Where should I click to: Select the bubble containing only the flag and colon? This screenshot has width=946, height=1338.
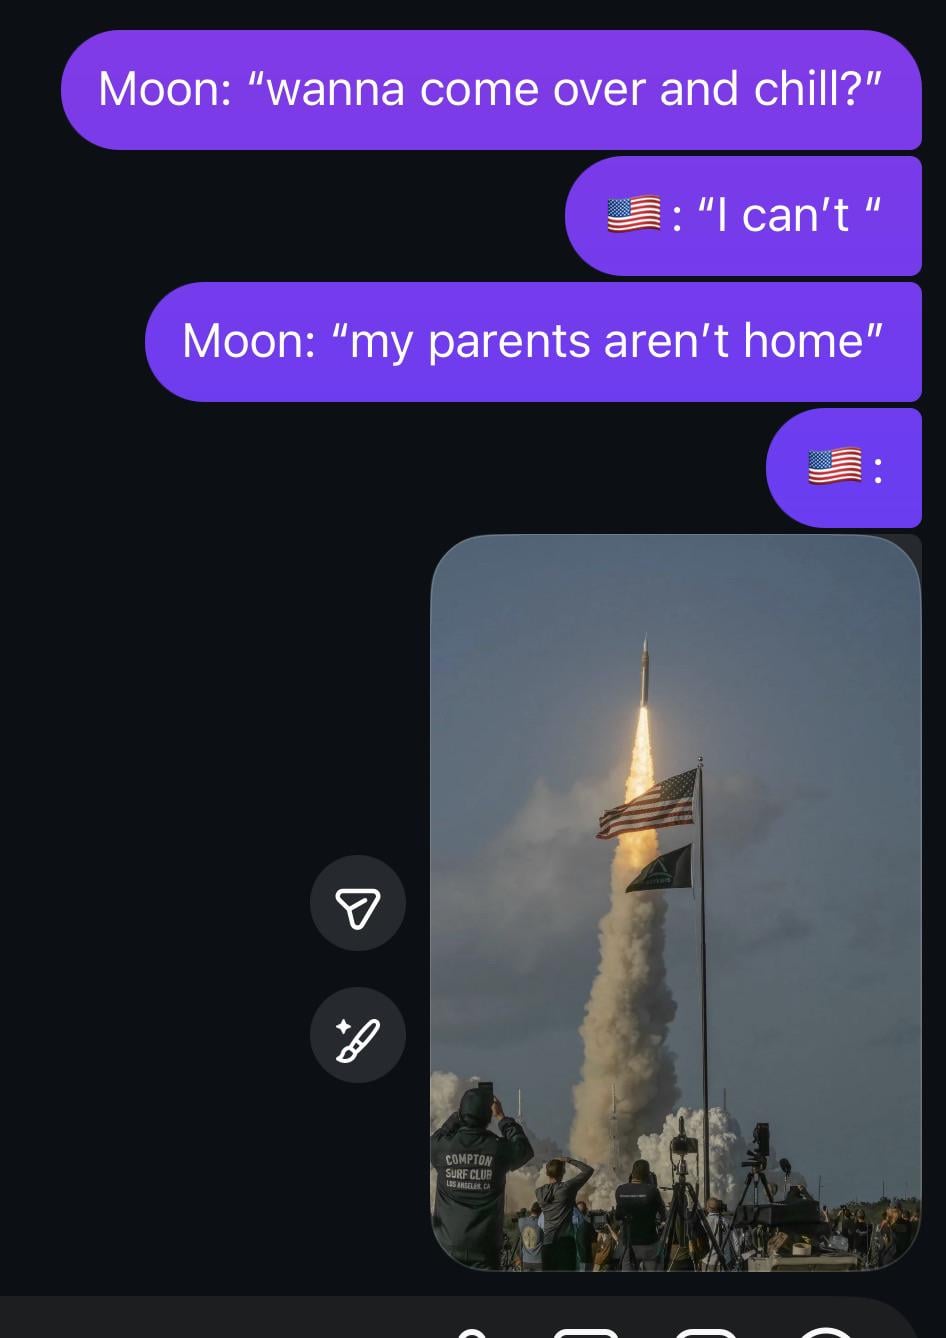[844, 468]
